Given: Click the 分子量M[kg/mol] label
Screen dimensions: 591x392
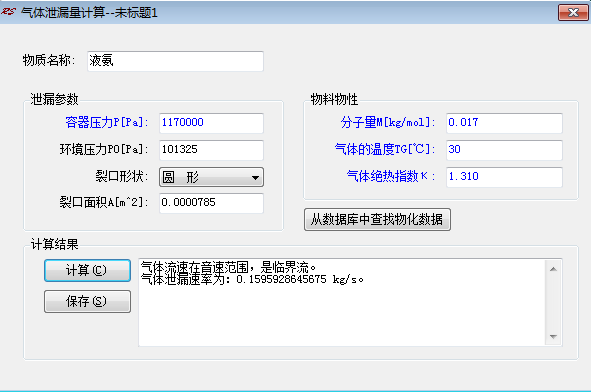Looking at the screenshot, I should tap(388, 122).
